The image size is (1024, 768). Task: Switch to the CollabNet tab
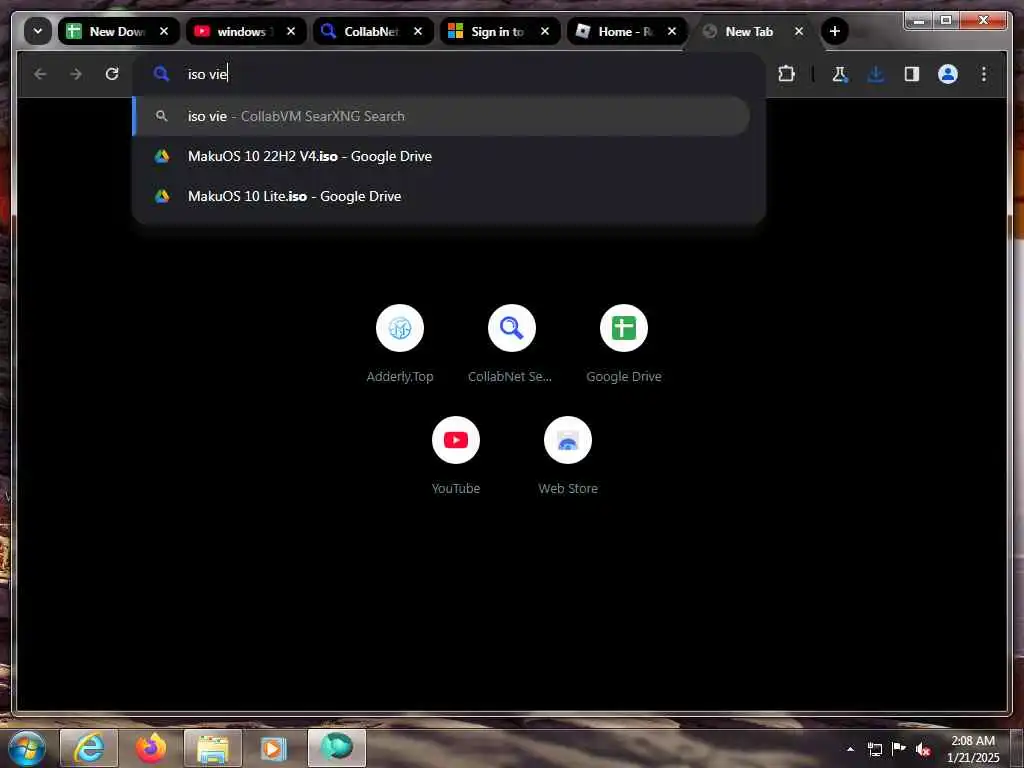click(373, 31)
